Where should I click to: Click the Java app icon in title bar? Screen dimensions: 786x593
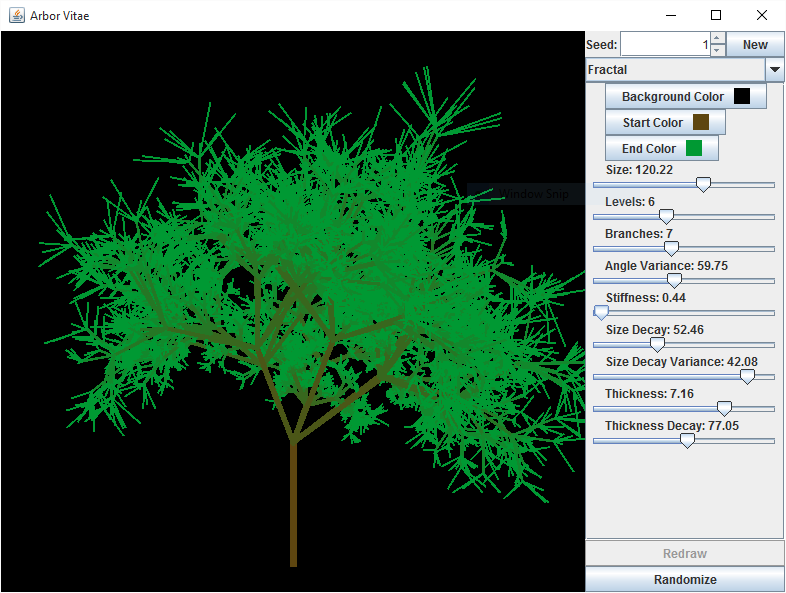(16, 15)
